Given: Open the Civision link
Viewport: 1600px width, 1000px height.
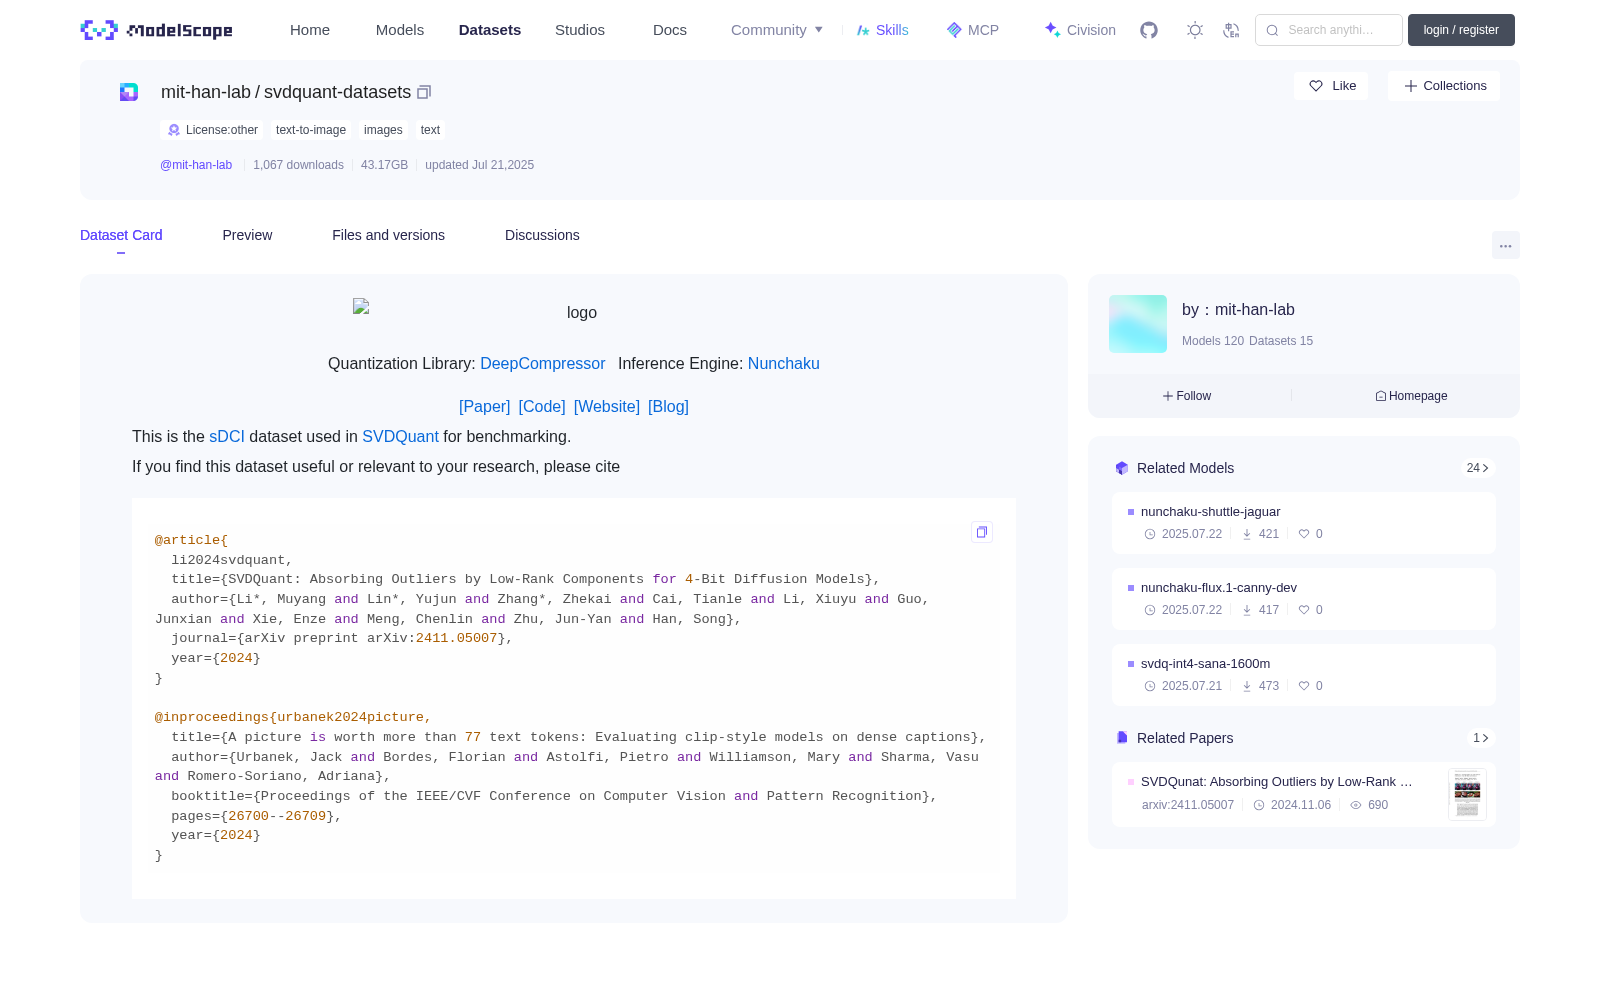Looking at the screenshot, I should pos(1080,30).
